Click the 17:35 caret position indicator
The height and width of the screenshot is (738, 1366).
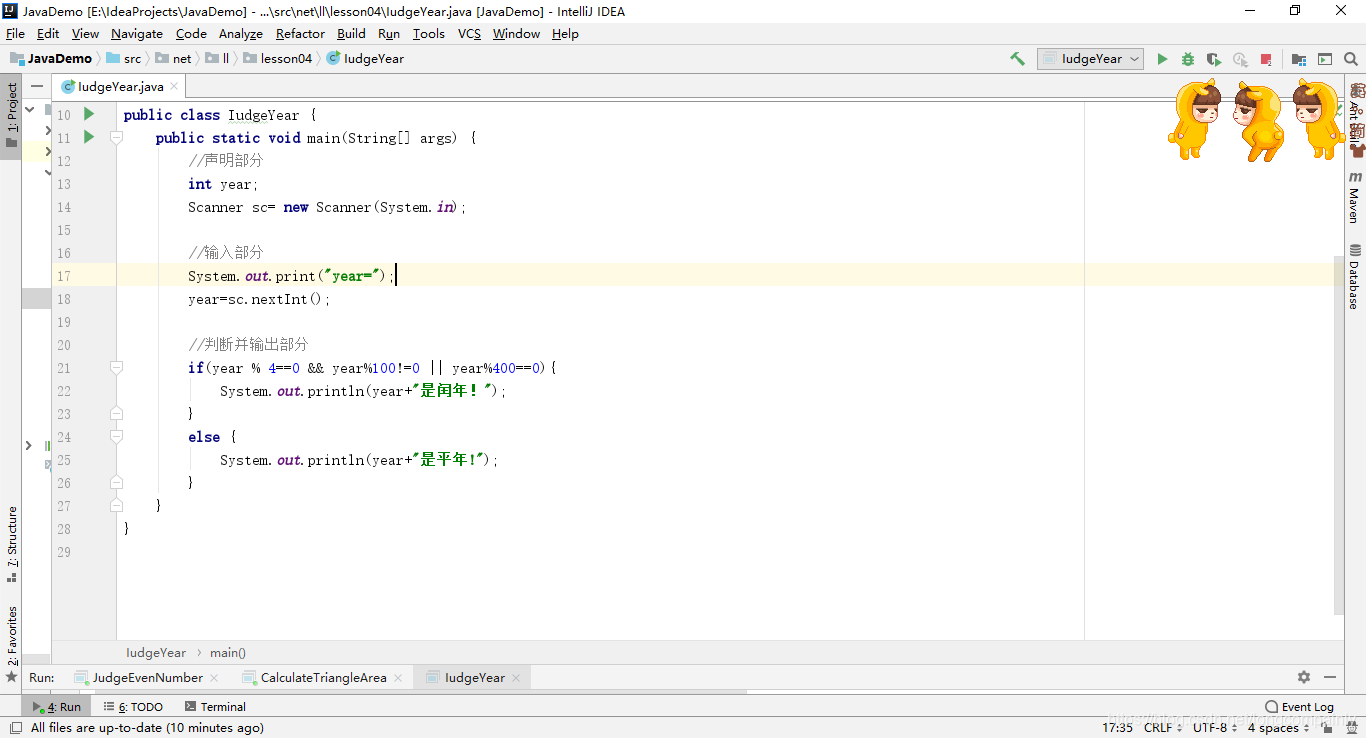point(1117,728)
